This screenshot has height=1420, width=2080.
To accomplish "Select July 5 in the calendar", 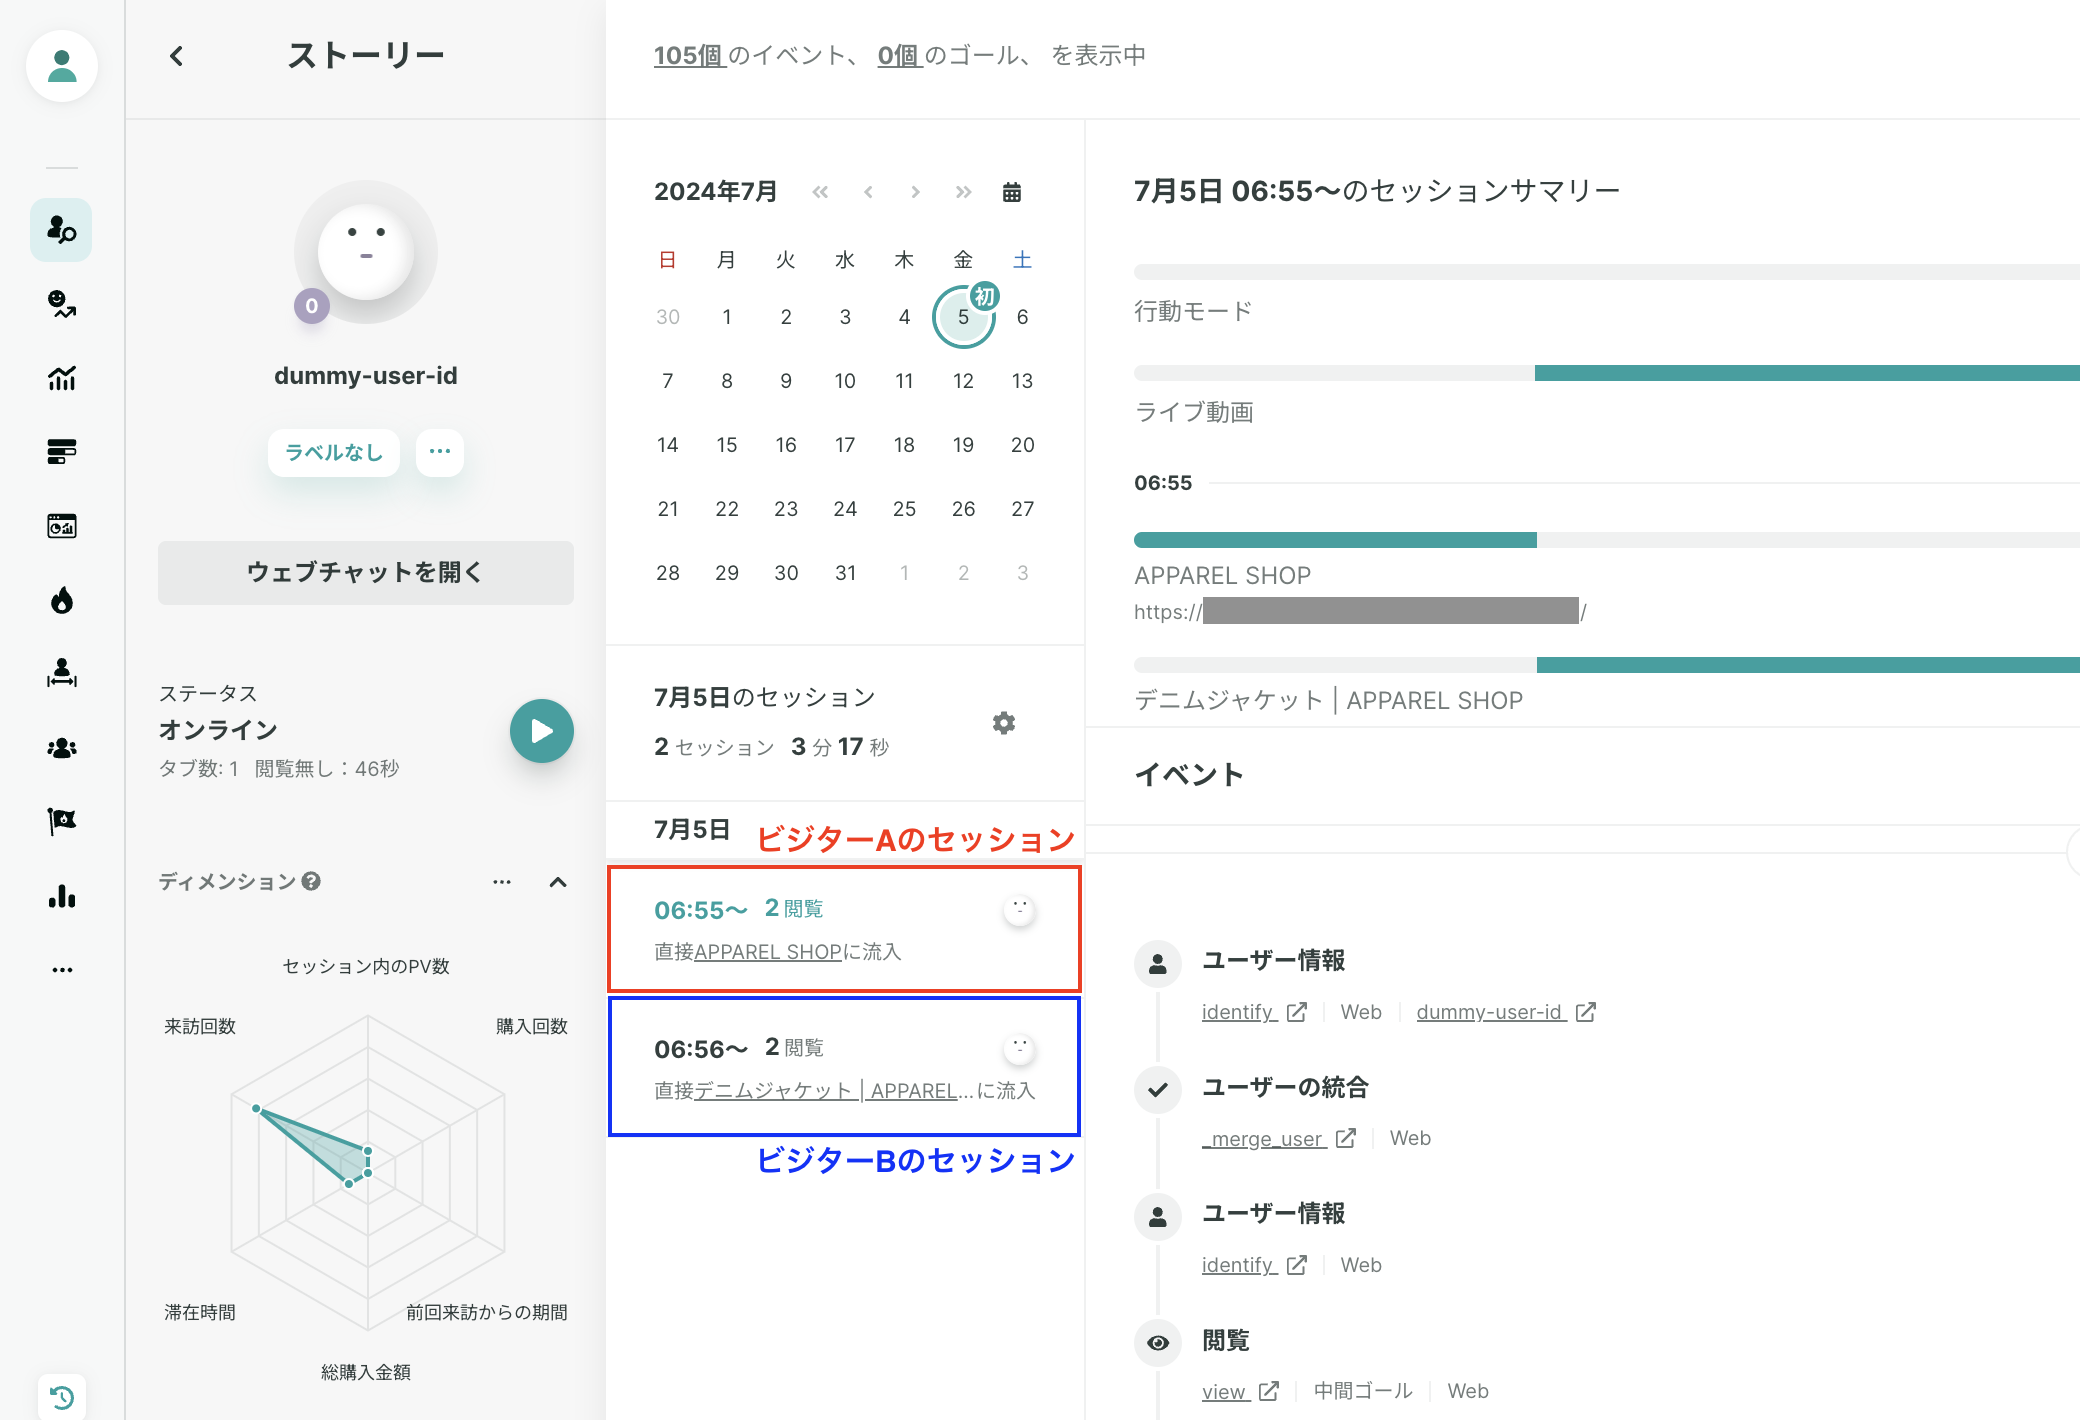I will click(x=963, y=317).
